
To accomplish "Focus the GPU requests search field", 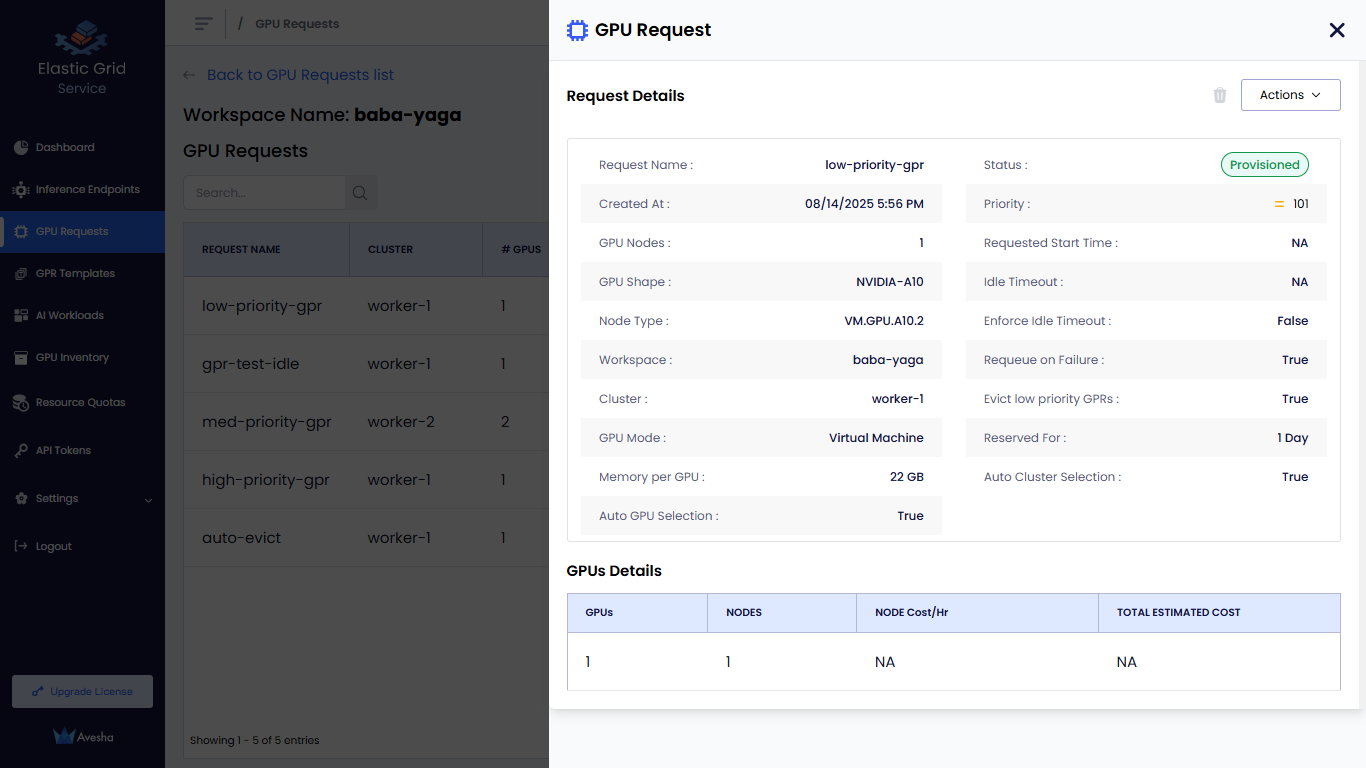I will [x=264, y=193].
